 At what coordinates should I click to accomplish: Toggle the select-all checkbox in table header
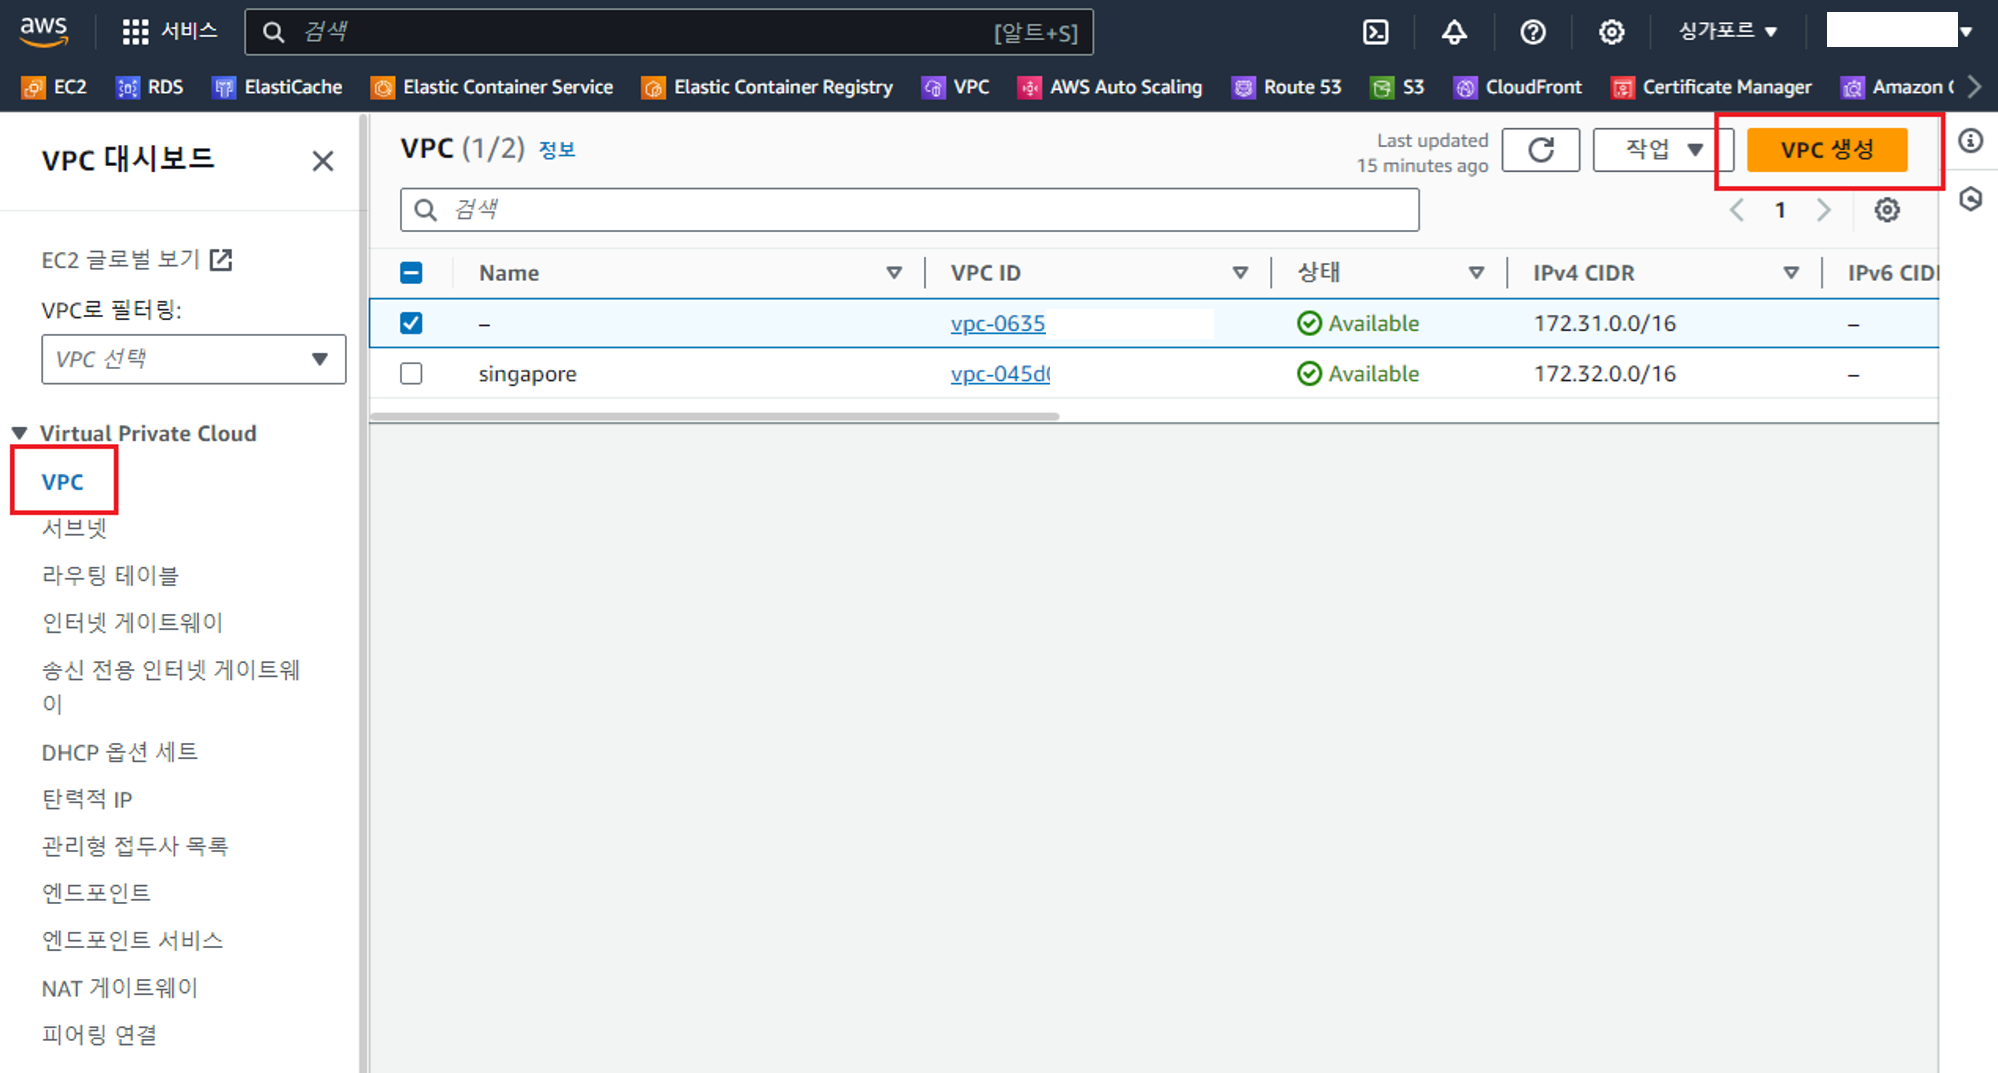point(411,273)
